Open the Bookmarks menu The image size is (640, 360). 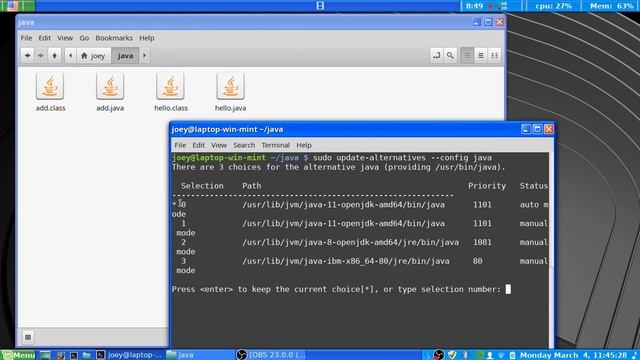pos(114,38)
